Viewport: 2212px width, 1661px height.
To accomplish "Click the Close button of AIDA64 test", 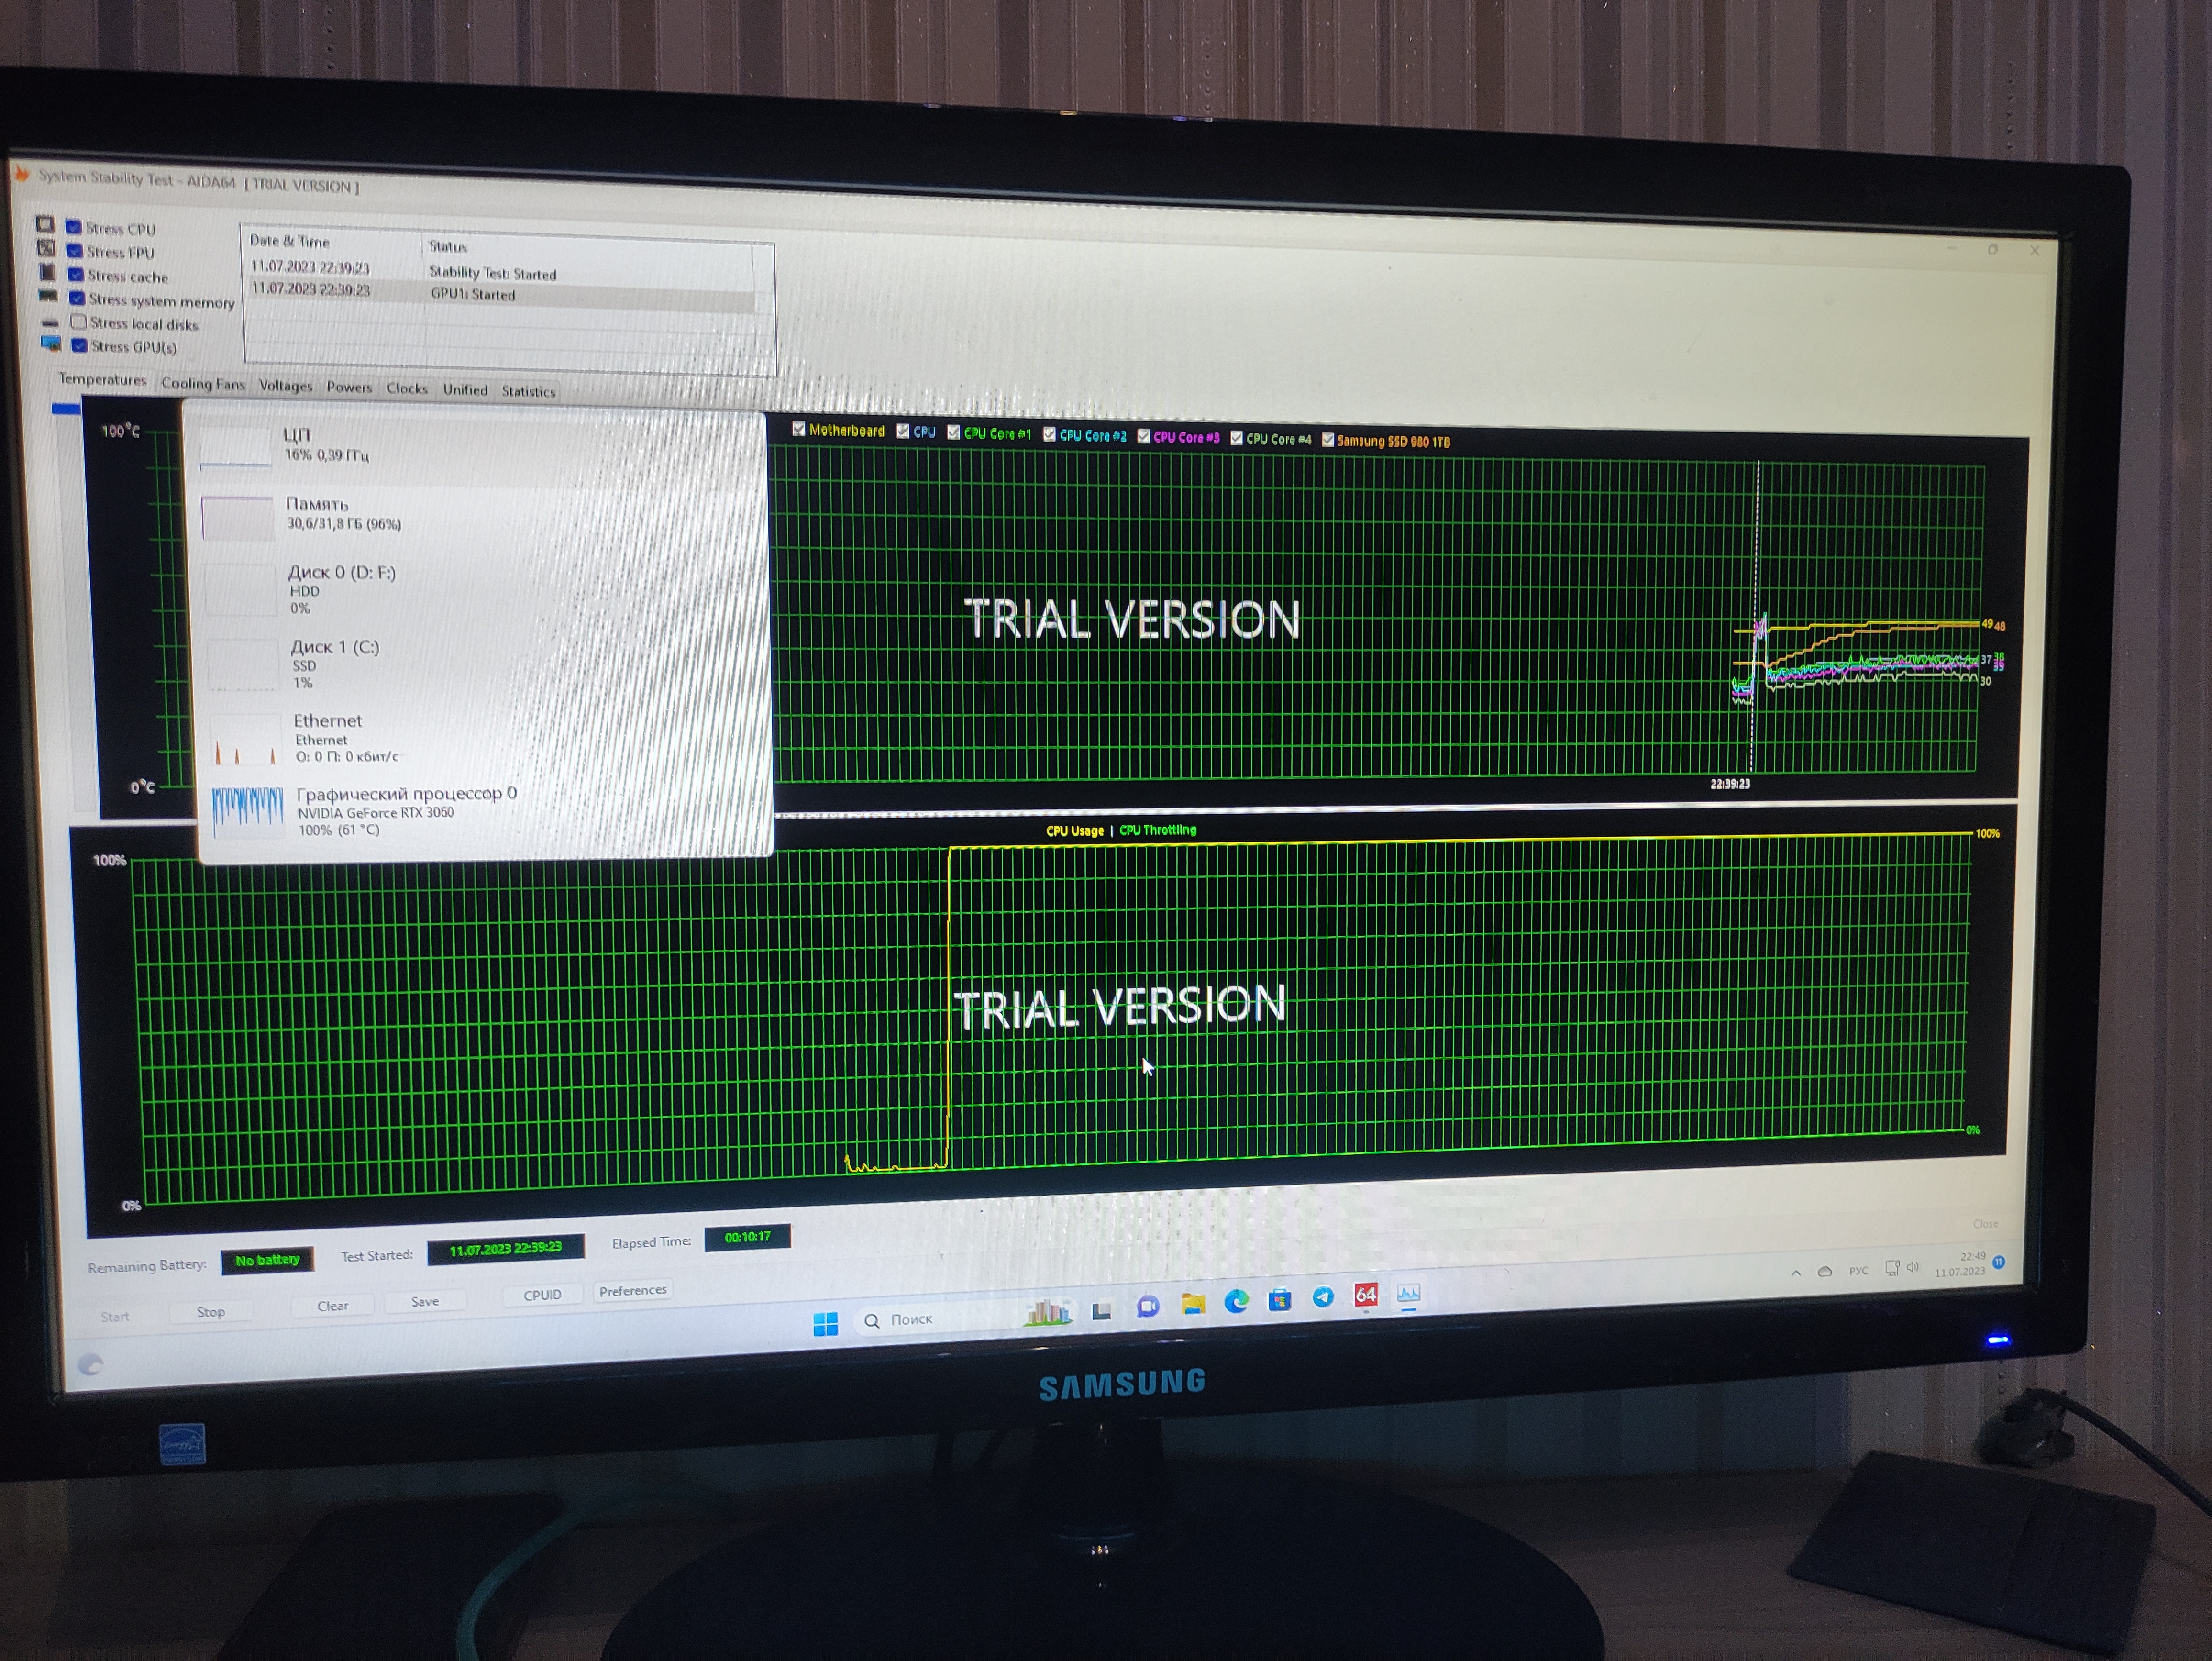I will pyautogui.click(x=1985, y=1224).
